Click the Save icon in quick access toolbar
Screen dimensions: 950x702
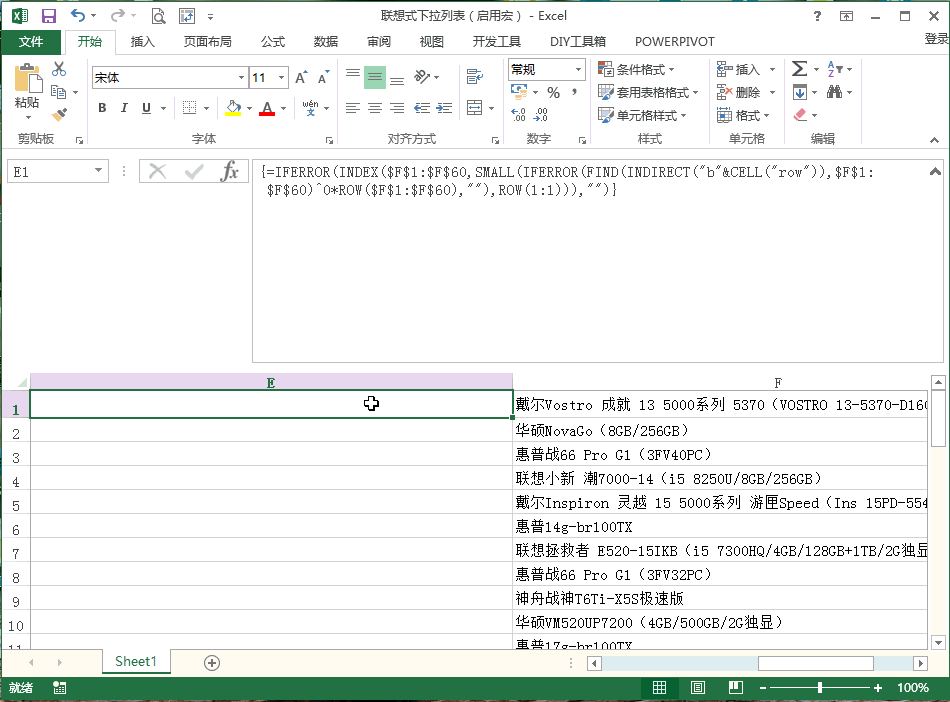pos(48,16)
